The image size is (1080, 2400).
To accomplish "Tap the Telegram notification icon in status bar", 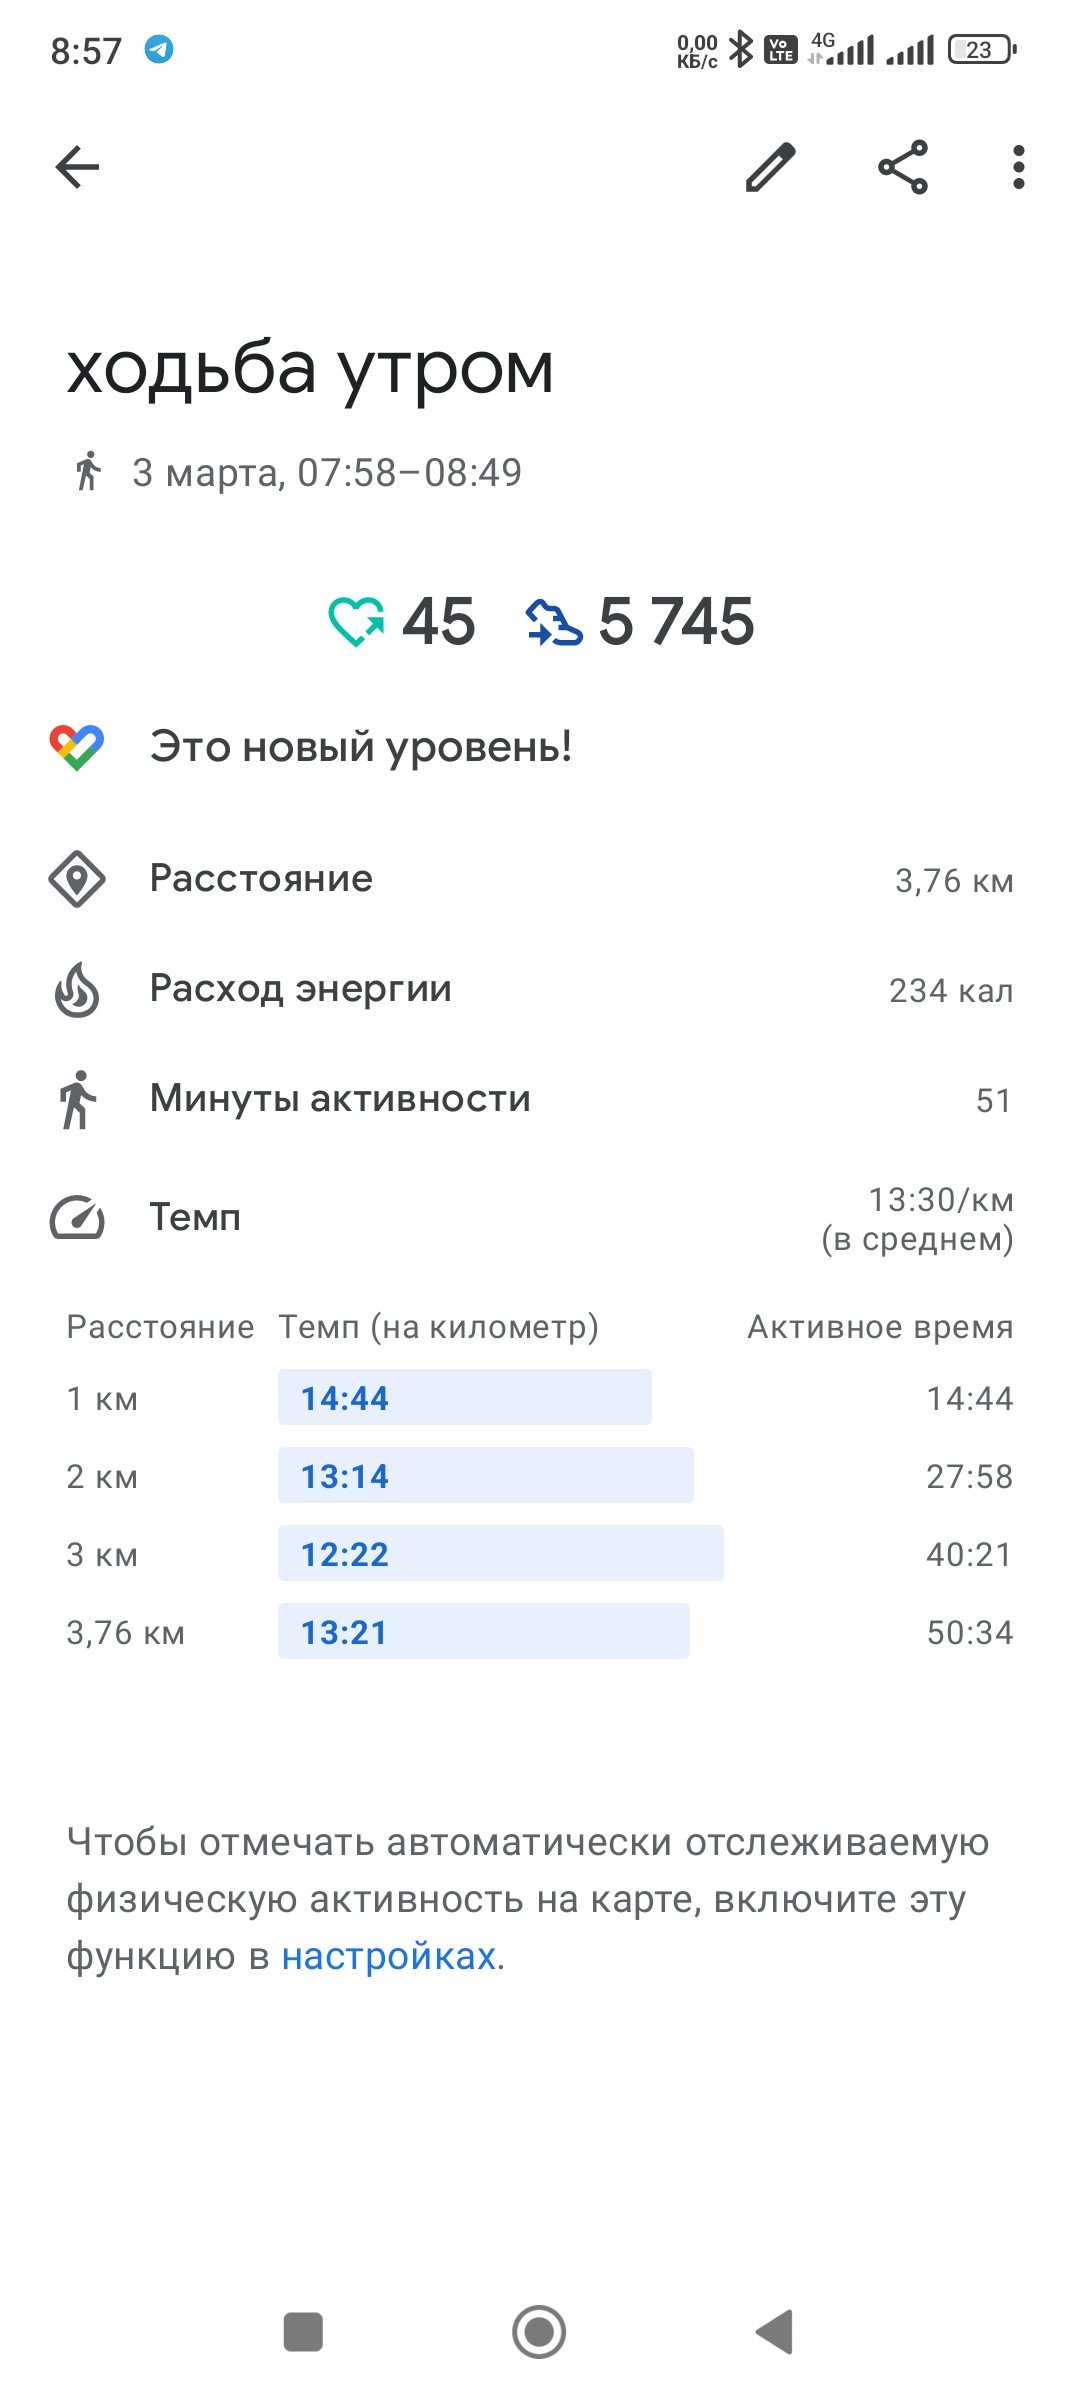I will click(159, 49).
